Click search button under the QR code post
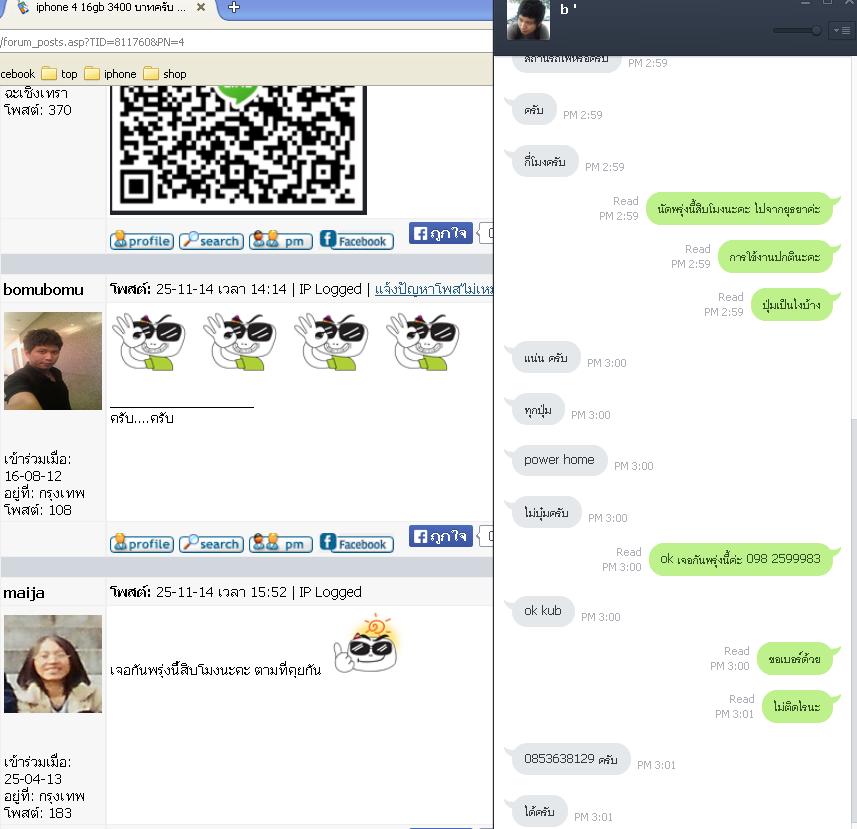Viewport: 857px width, 829px height. pyautogui.click(x=212, y=241)
